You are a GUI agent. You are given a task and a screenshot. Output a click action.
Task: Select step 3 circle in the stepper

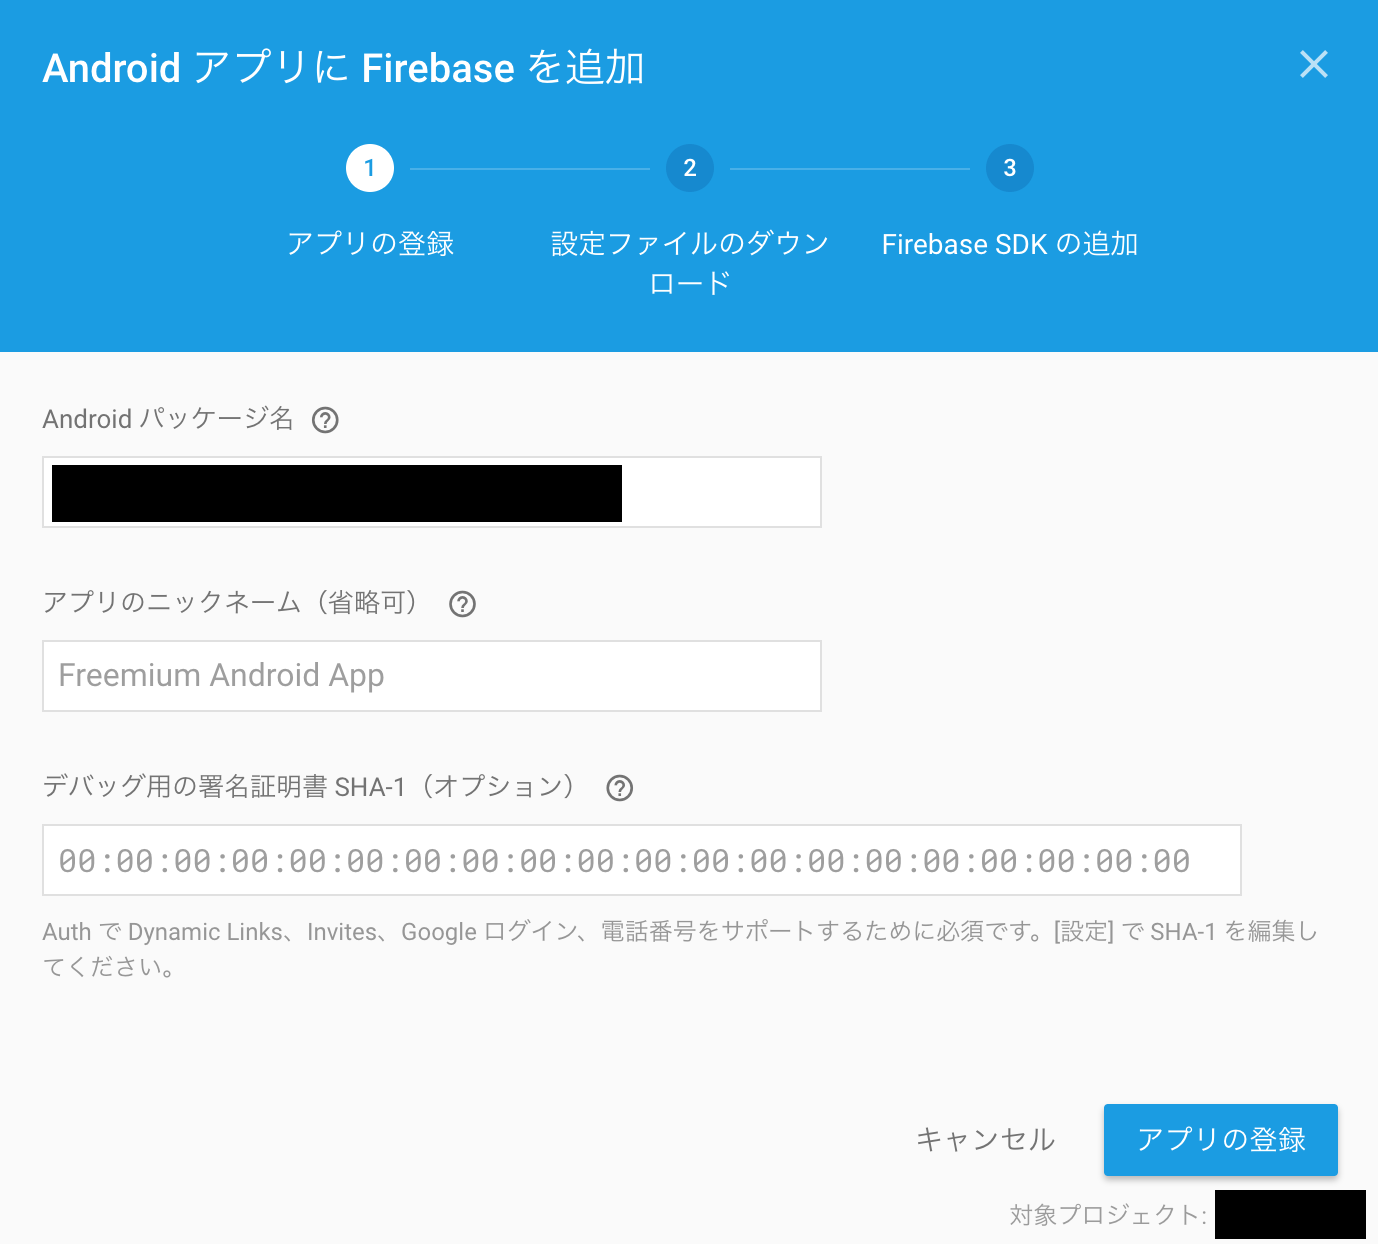(1010, 168)
